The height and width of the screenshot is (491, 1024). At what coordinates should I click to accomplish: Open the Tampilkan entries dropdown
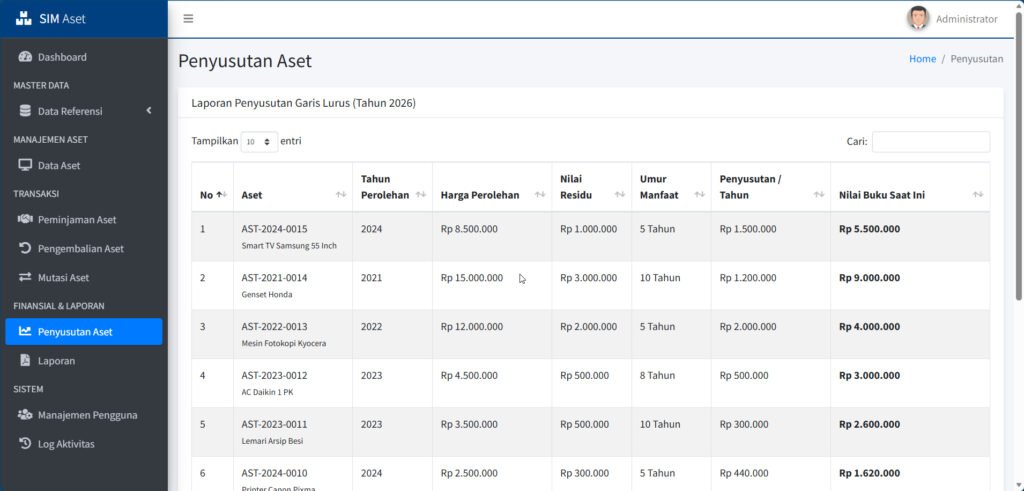(x=259, y=141)
